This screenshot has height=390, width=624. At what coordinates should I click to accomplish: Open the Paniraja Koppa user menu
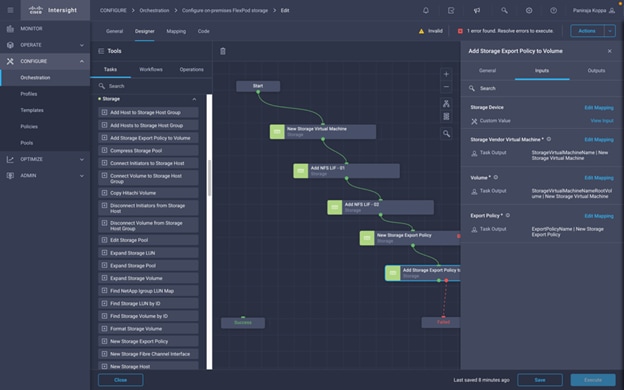click(594, 10)
